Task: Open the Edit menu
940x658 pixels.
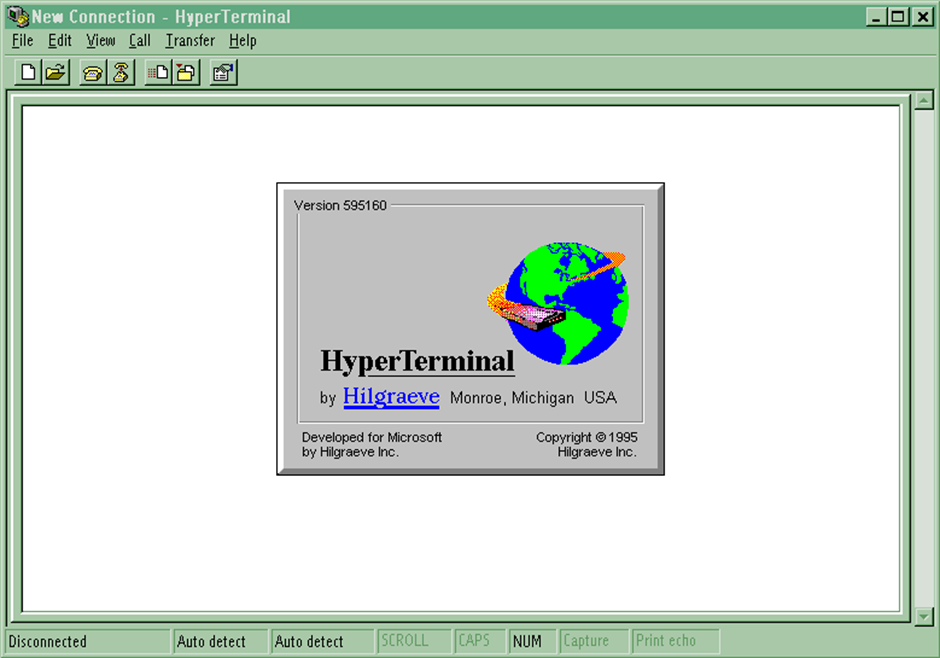Action: click(59, 40)
